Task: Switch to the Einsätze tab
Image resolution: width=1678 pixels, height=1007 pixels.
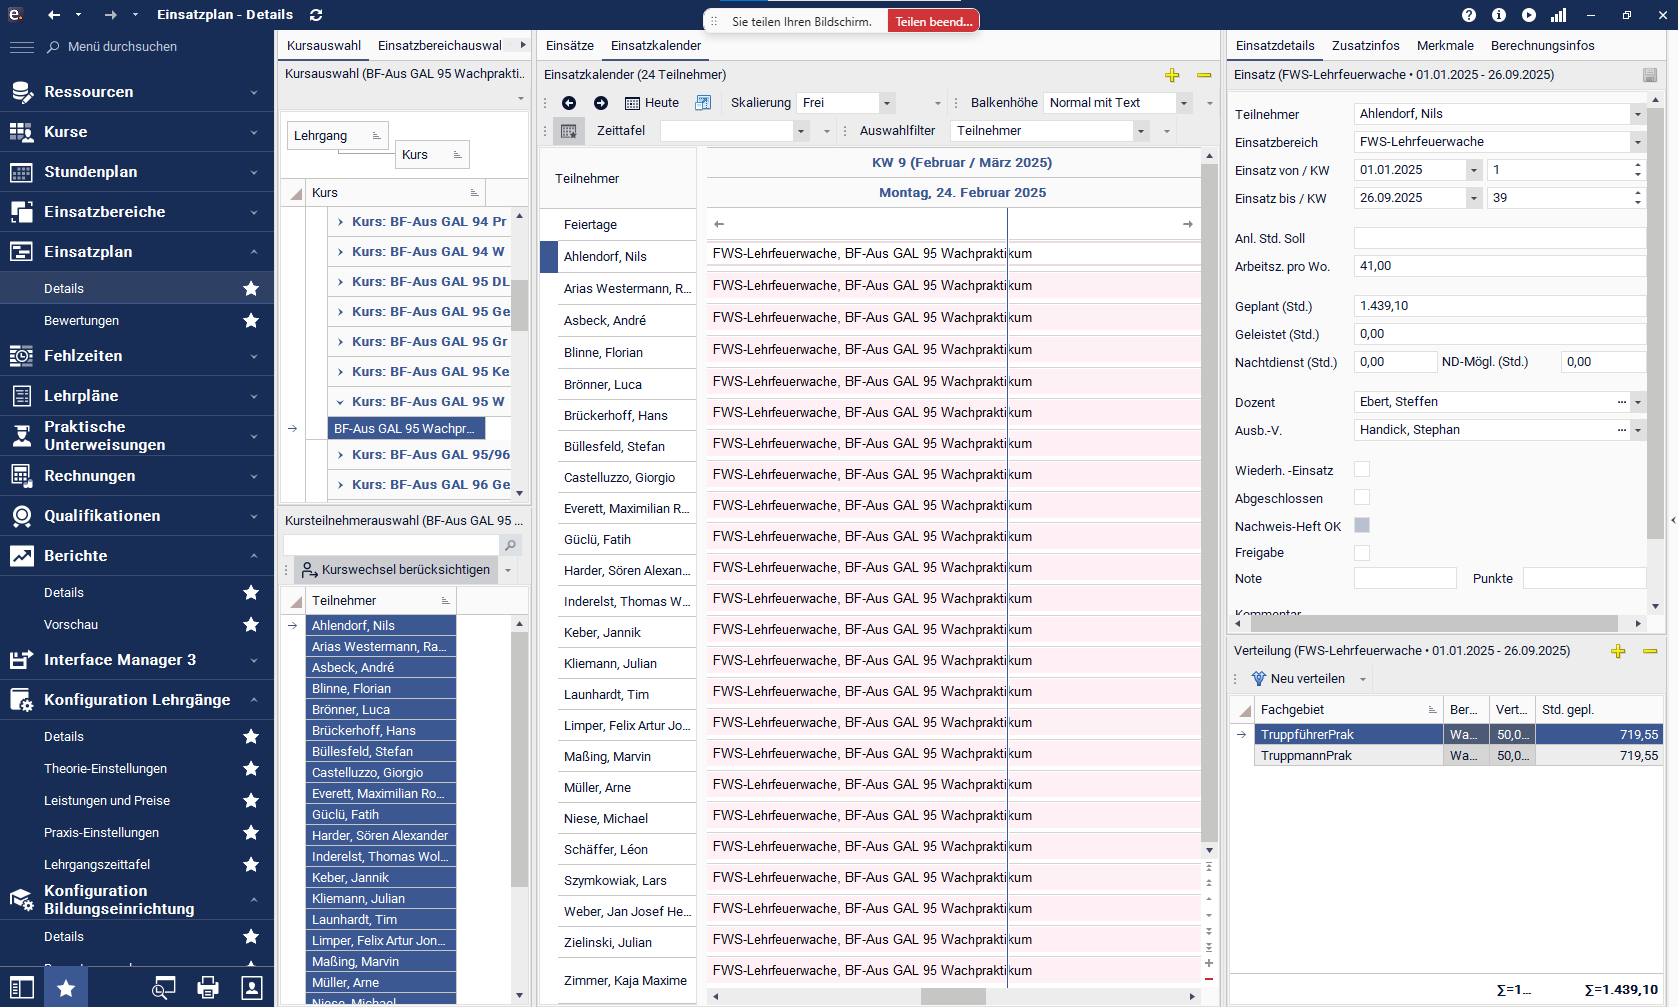Action: 569,46
